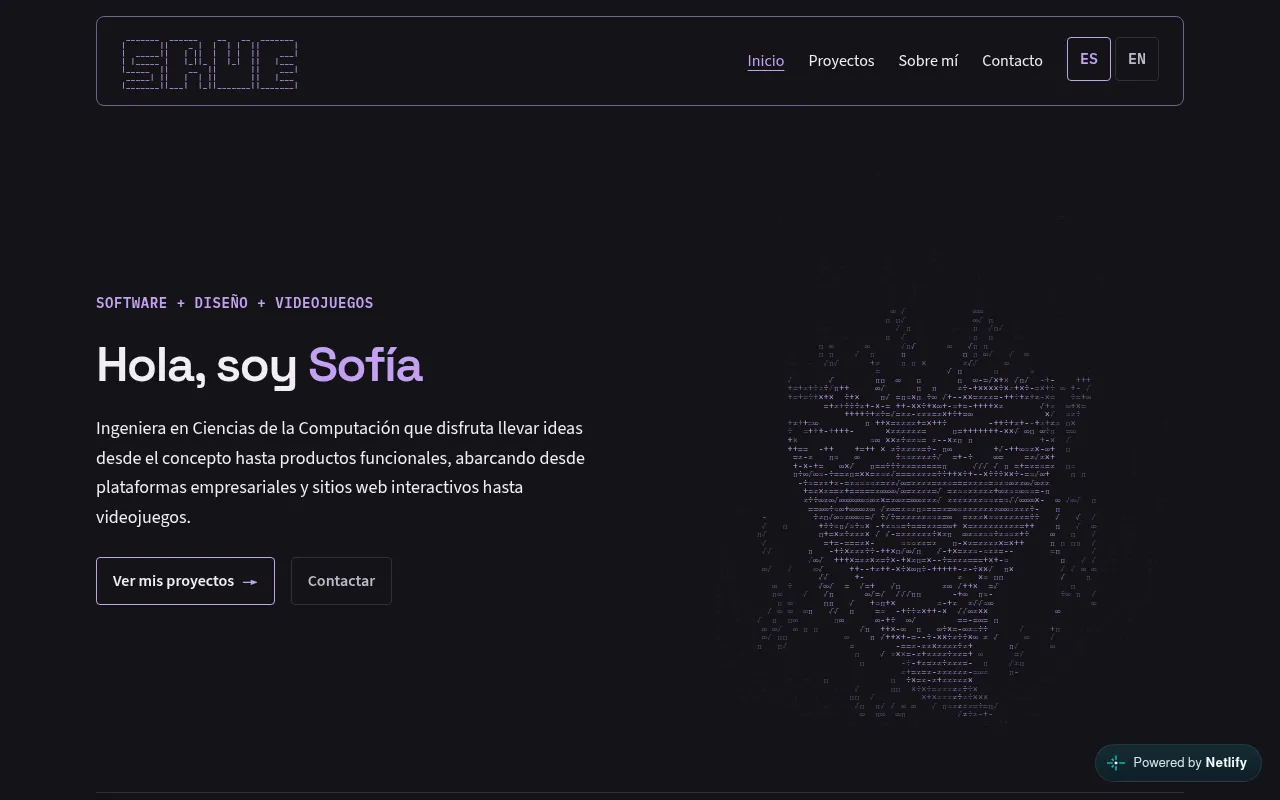Click the Ver mis proyectos button

tap(185, 581)
